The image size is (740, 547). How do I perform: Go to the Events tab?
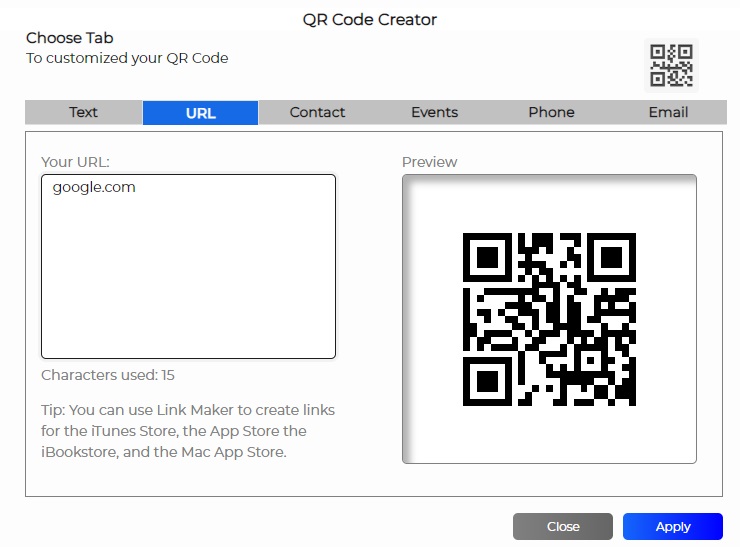pos(434,112)
